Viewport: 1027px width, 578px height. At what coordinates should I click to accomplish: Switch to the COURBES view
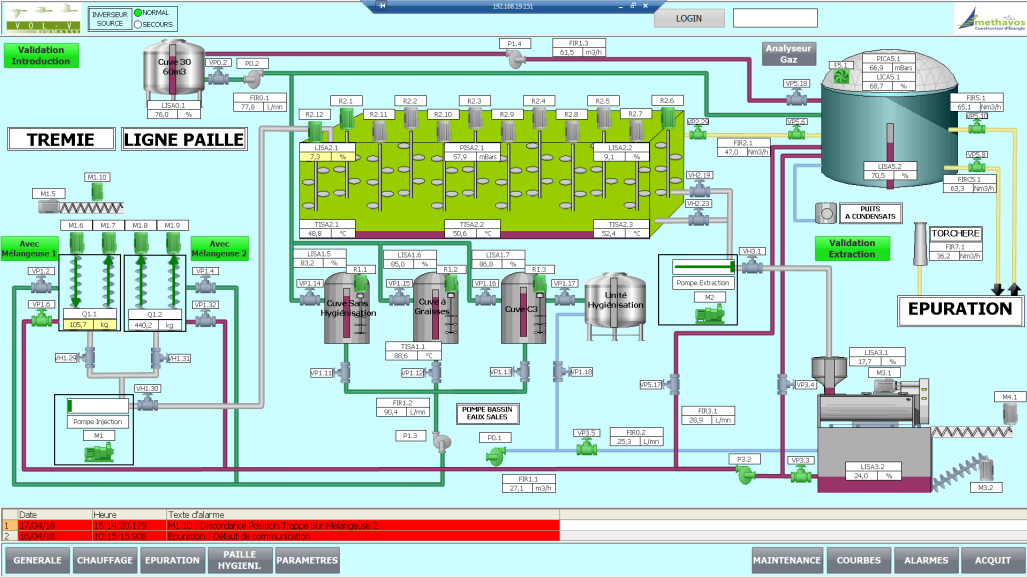(x=858, y=561)
